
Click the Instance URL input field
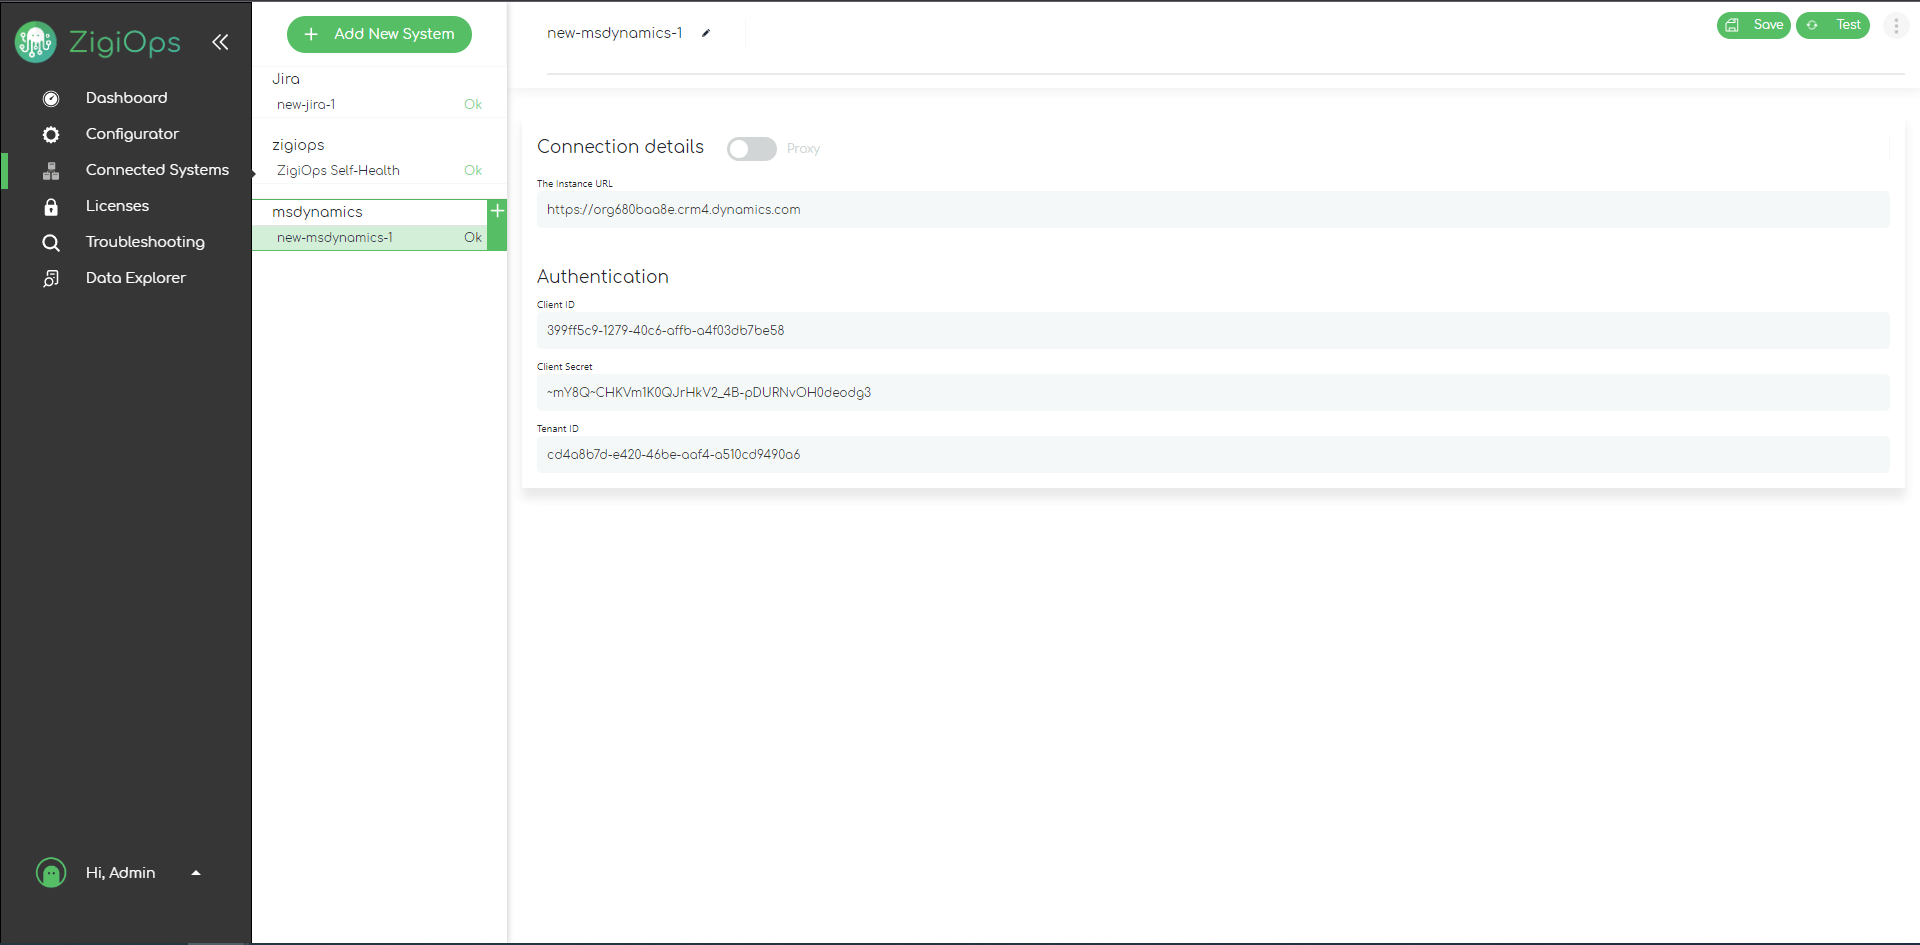click(1213, 210)
